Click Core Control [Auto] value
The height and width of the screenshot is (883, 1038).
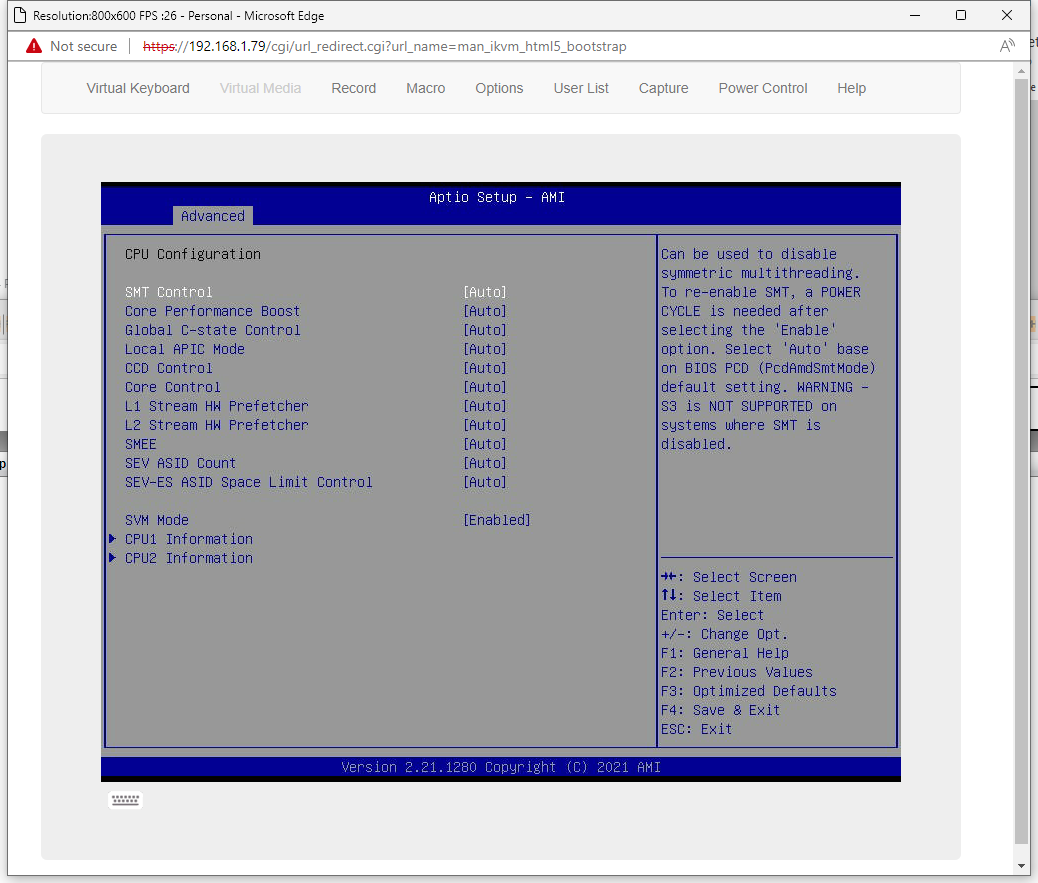coord(485,387)
